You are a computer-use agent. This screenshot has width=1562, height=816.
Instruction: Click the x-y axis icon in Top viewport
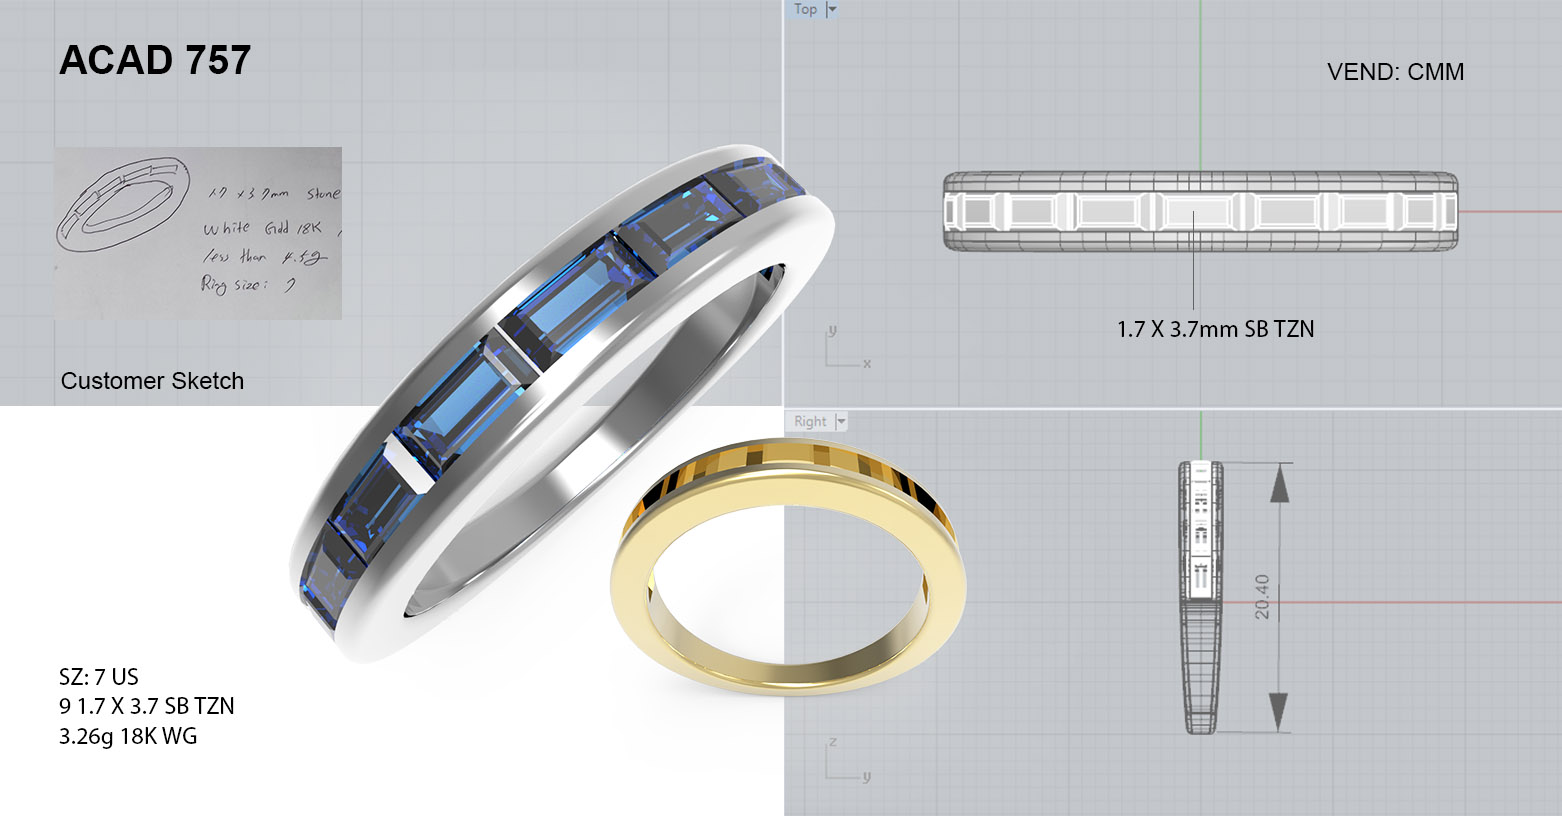[x=847, y=347]
